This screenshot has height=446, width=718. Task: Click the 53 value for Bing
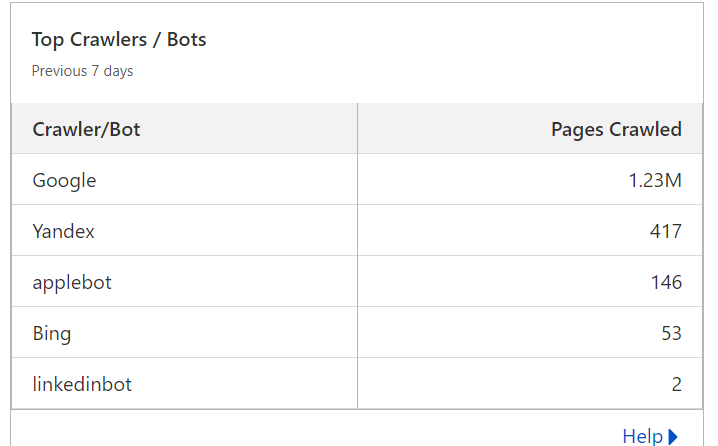coord(671,333)
